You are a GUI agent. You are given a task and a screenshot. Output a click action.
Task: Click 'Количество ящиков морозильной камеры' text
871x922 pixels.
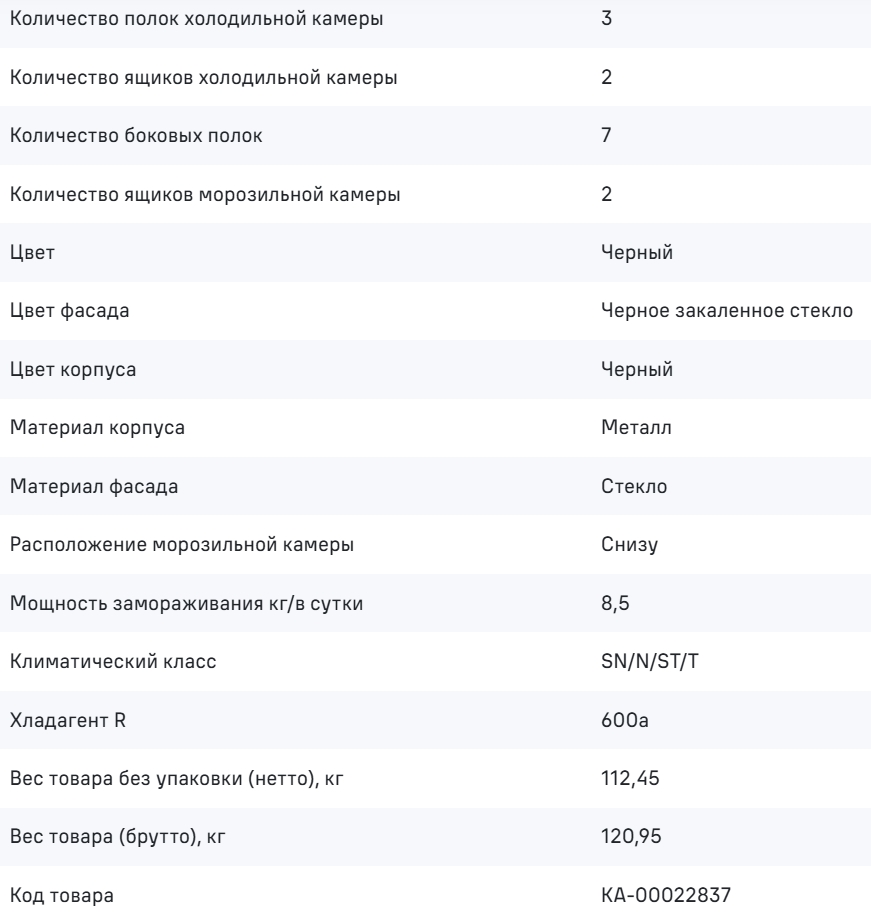point(205,194)
